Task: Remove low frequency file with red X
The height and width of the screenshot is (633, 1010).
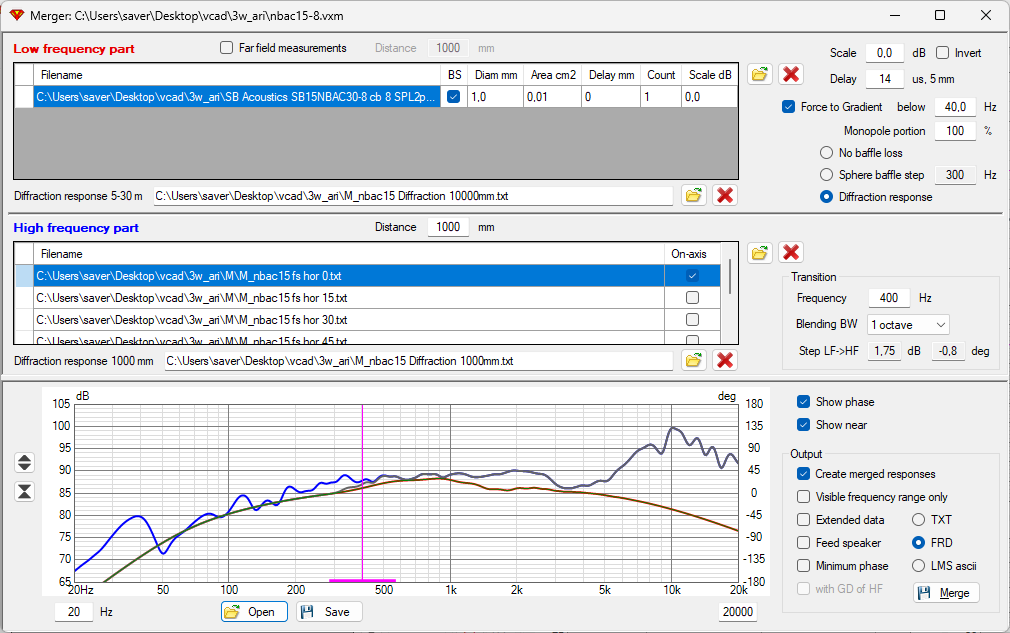Action: [791, 74]
